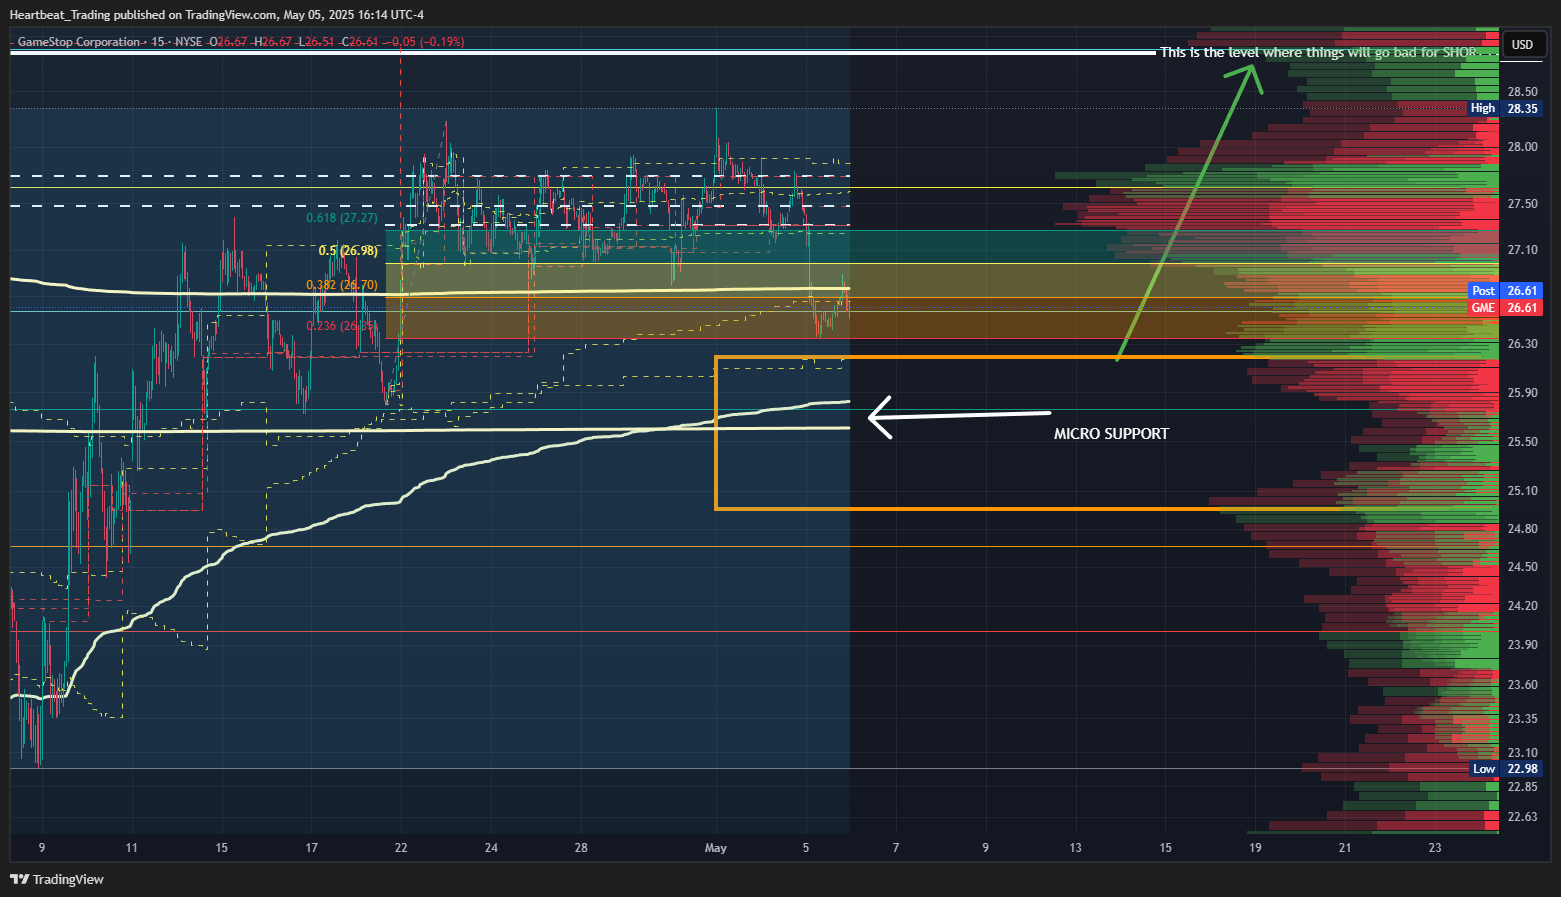Open the USD currency selector

1522,44
